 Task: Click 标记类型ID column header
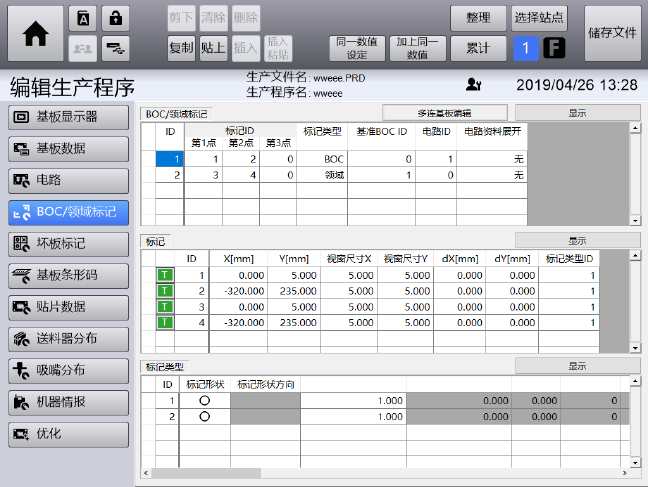569,258
